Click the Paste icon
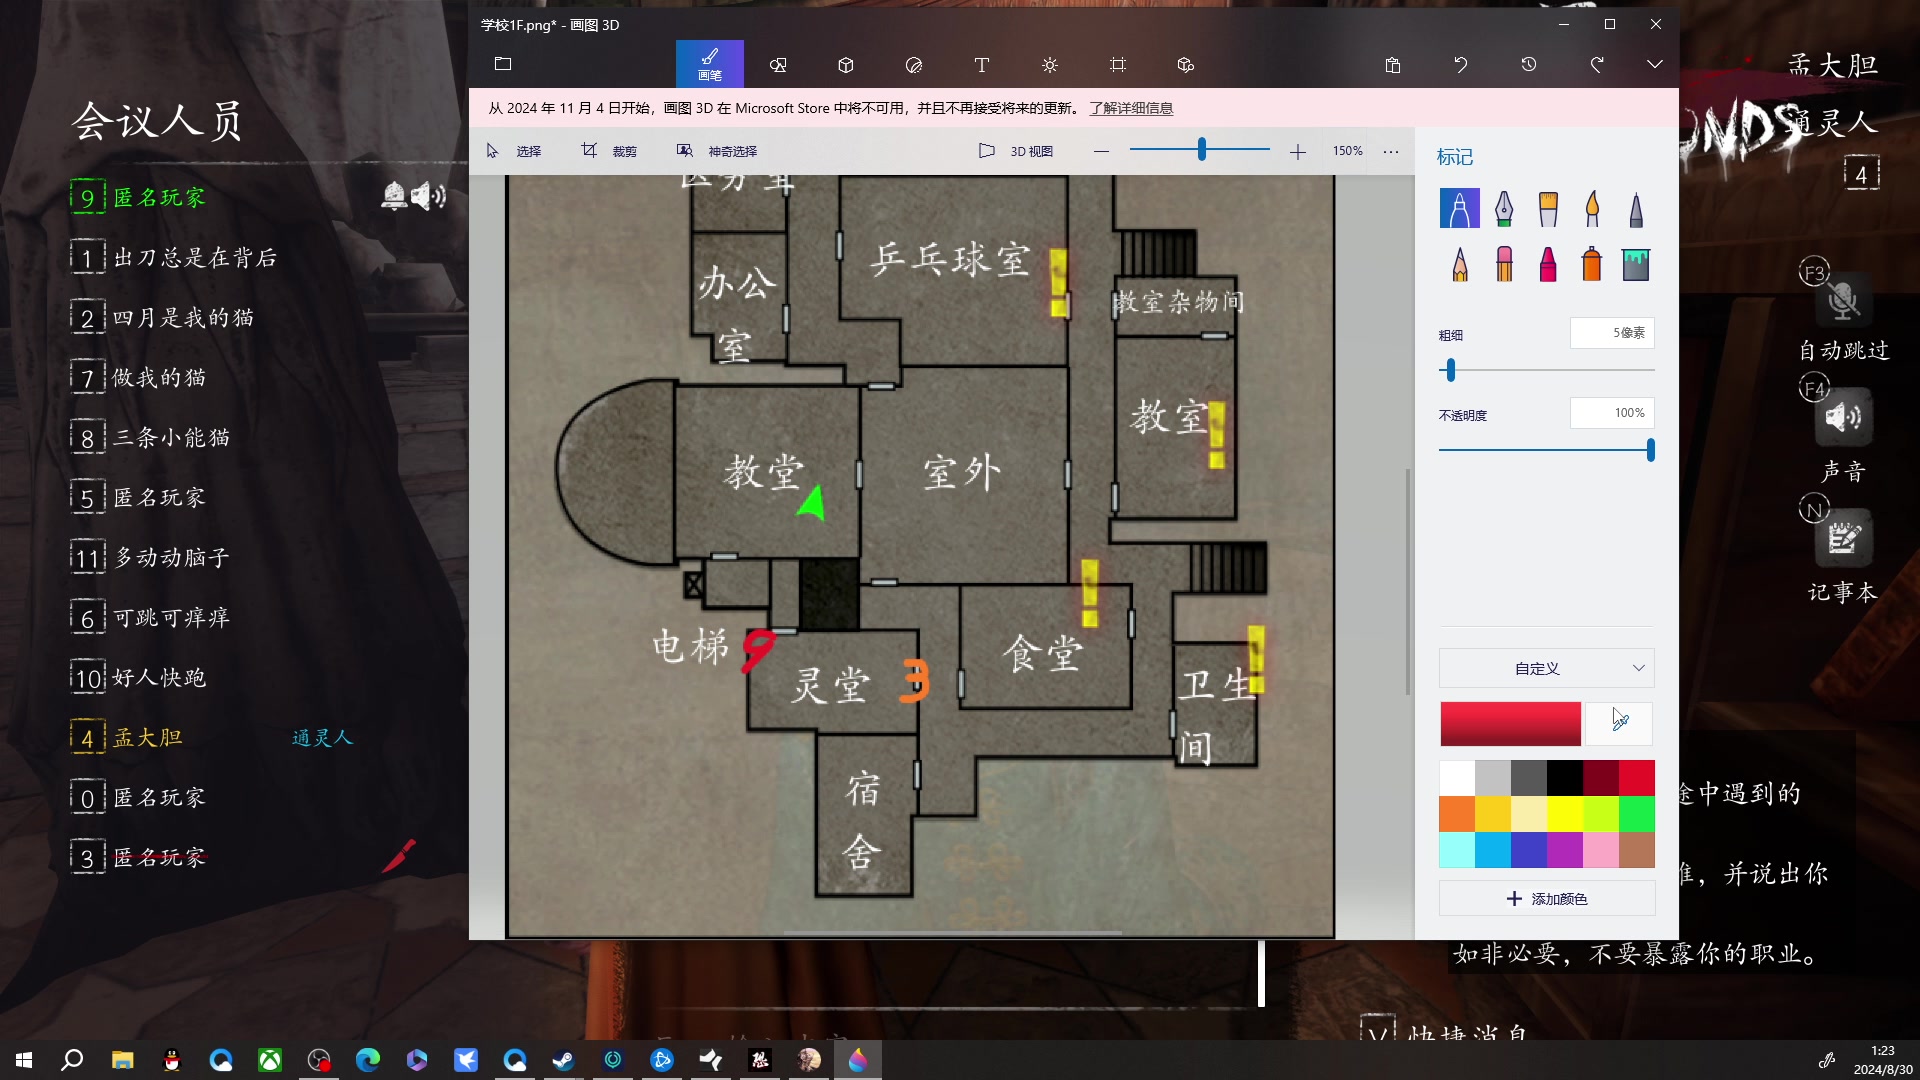Viewport: 1920px width, 1080px height. tap(1393, 65)
